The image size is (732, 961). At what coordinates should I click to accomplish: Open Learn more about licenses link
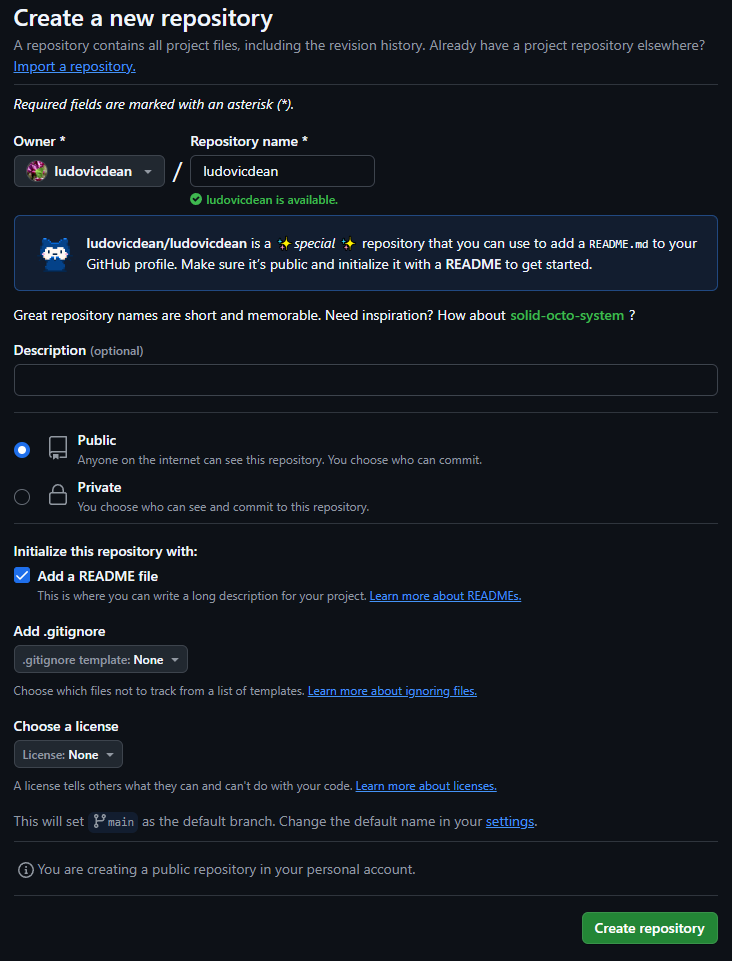[426, 786]
